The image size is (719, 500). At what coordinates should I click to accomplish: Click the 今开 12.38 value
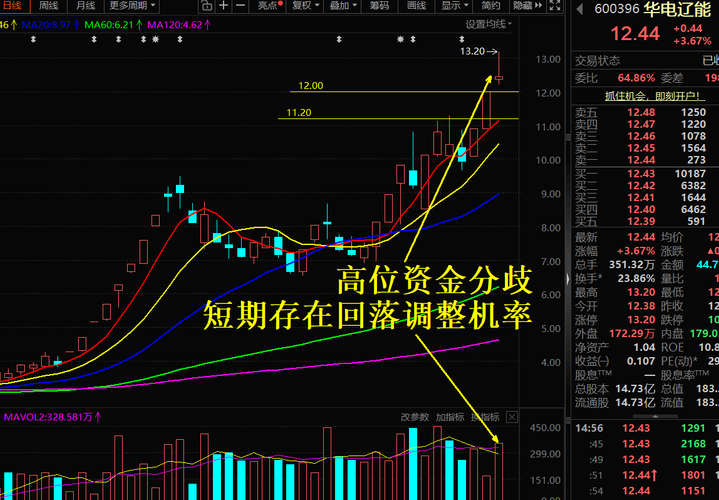tap(641, 306)
